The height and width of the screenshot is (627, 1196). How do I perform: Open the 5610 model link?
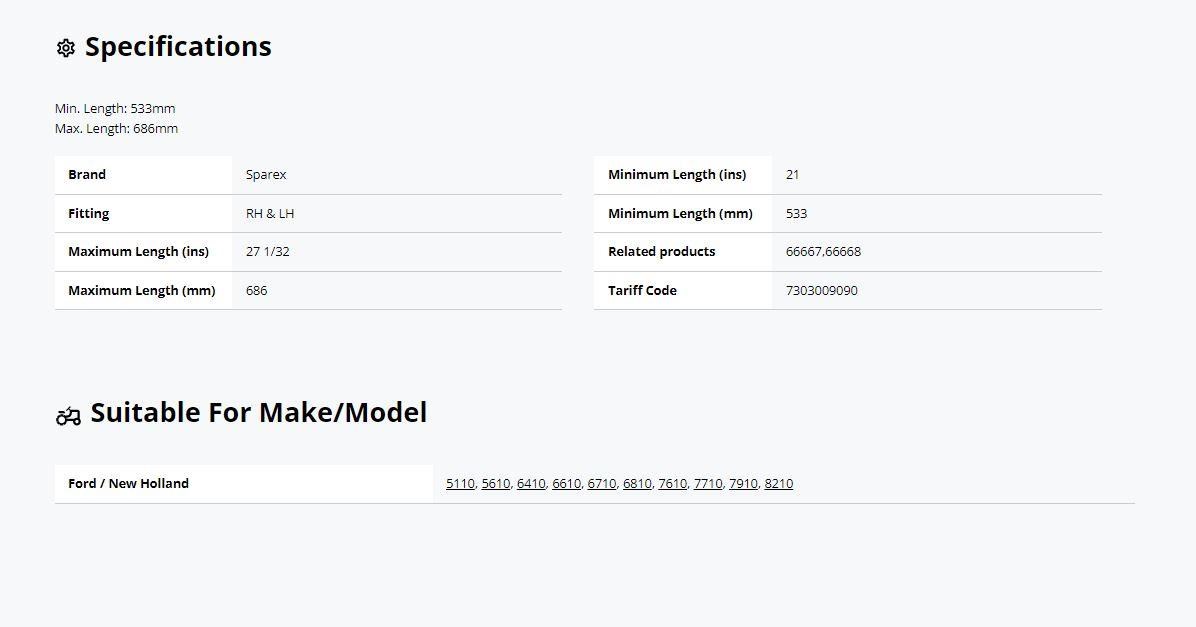(x=496, y=484)
